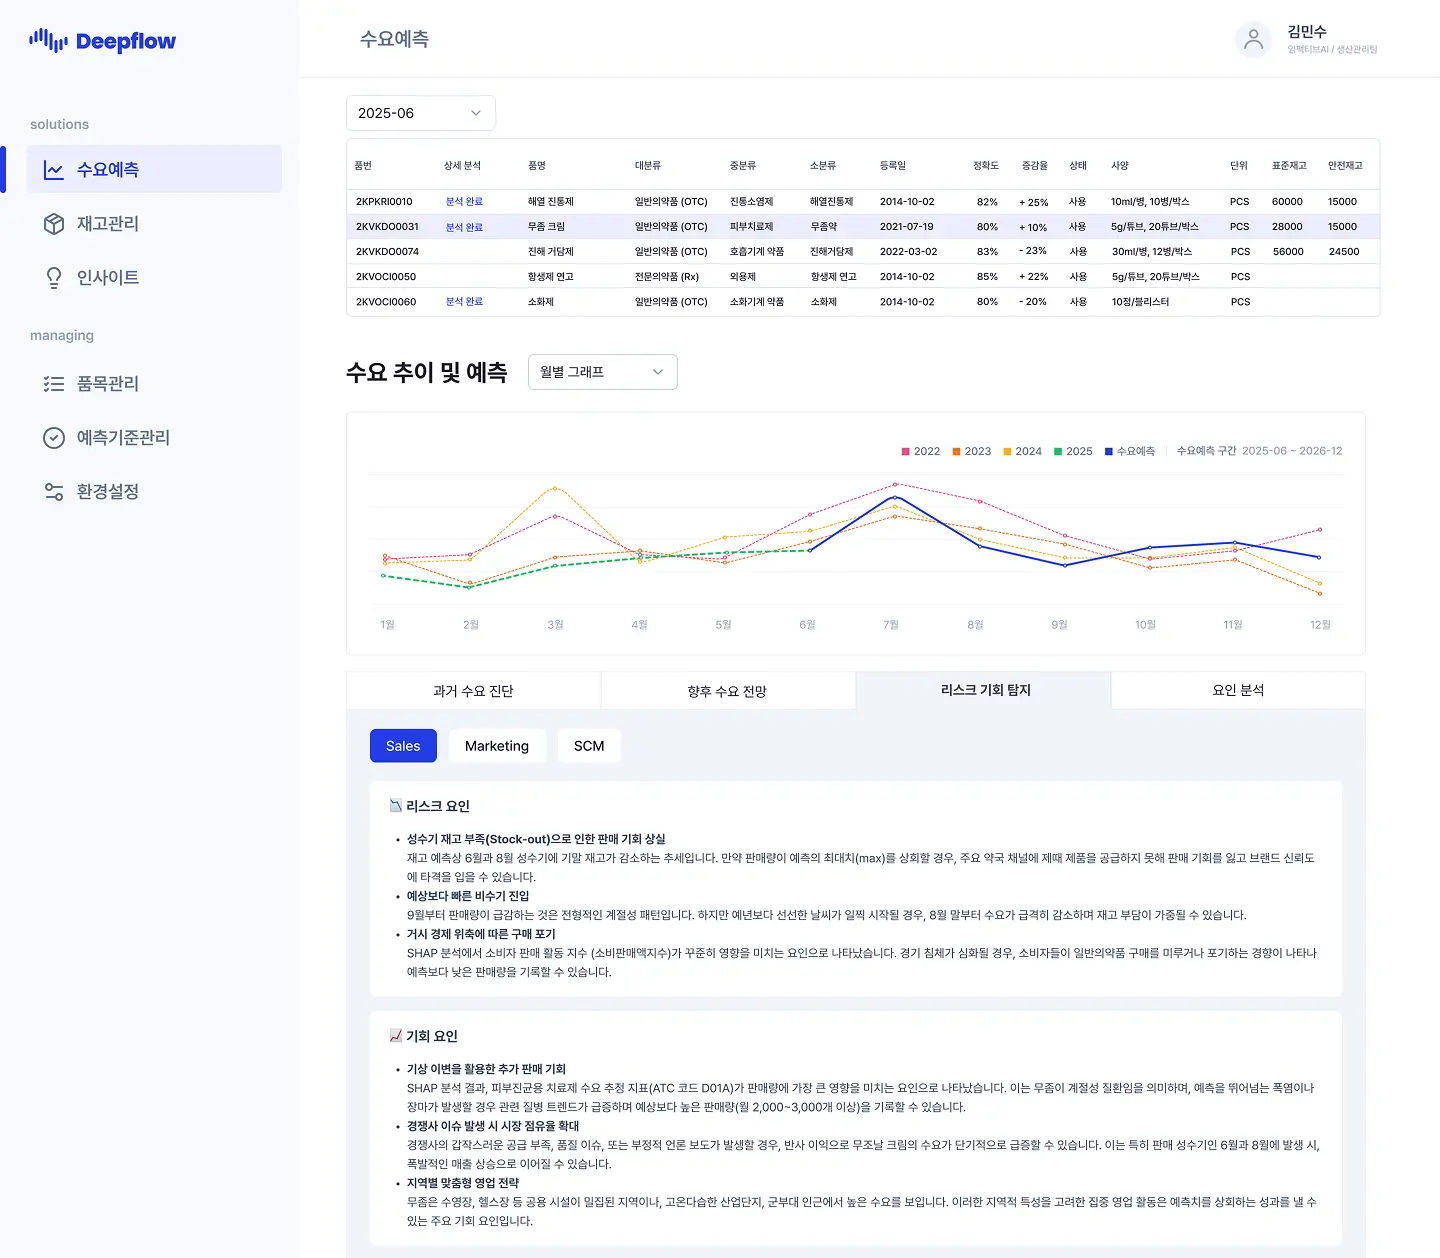Screen dimensions: 1440x1258
Task: Select table row 2KVOCI0050
Action: coord(863,277)
